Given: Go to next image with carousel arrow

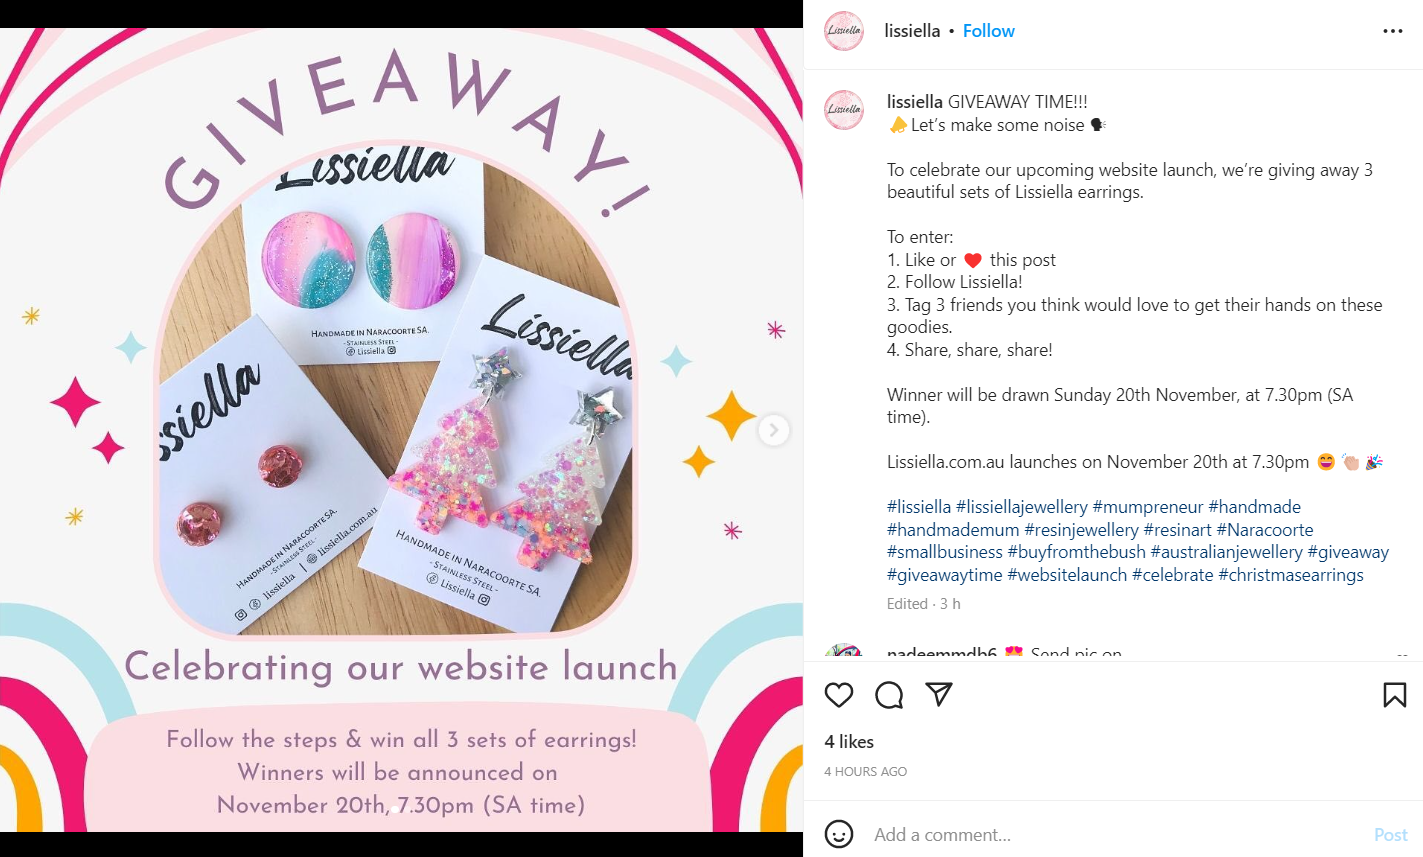Looking at the screenshot, I should (773, 430).
